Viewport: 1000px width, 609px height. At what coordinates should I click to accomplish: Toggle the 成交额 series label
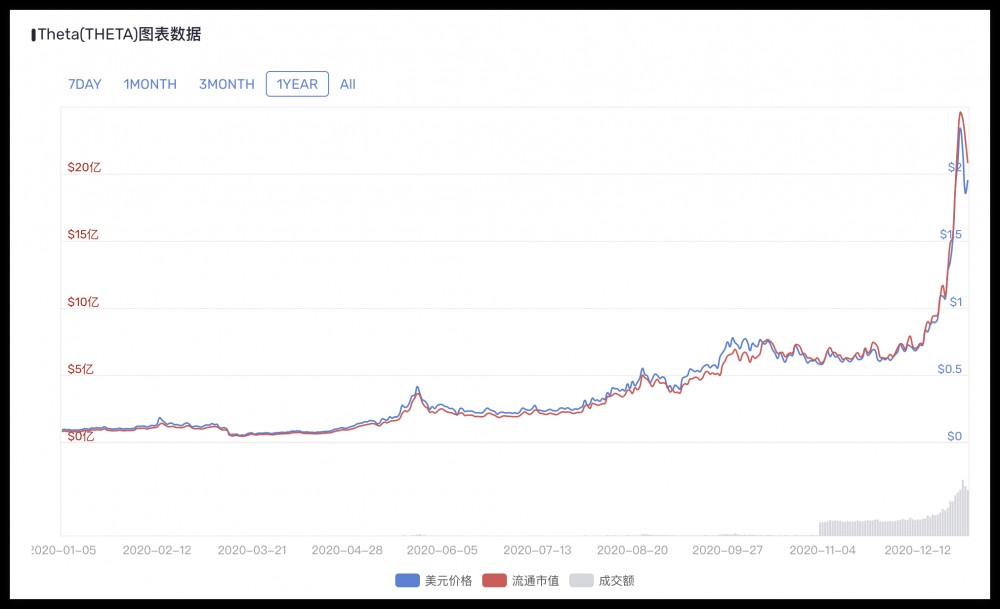pos(616,580)
